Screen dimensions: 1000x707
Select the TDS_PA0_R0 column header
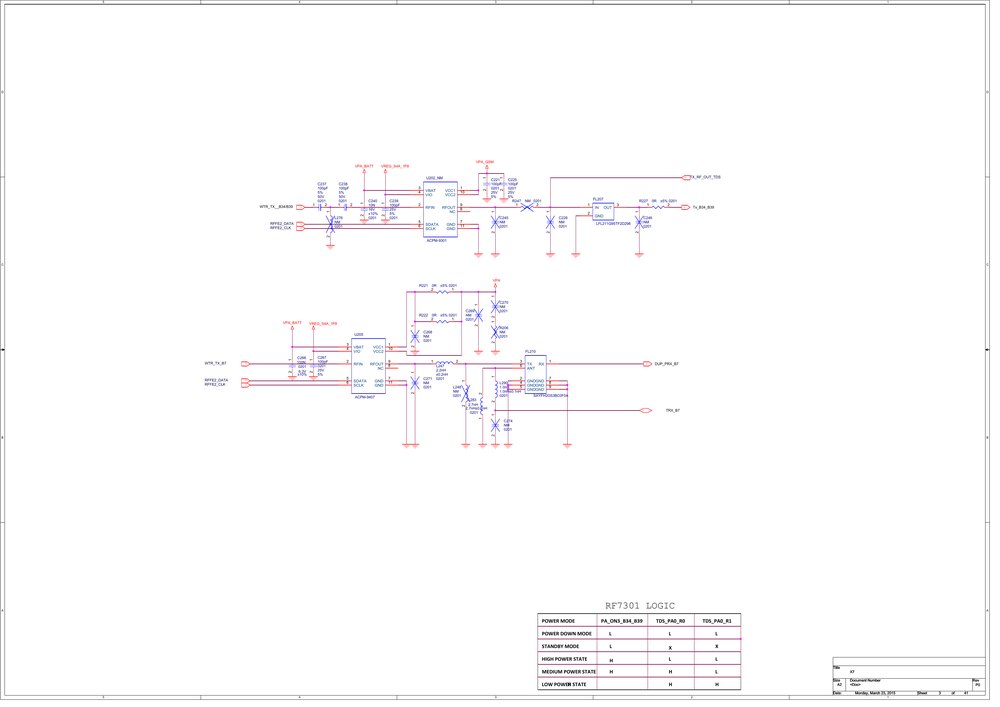pos(670,621)
